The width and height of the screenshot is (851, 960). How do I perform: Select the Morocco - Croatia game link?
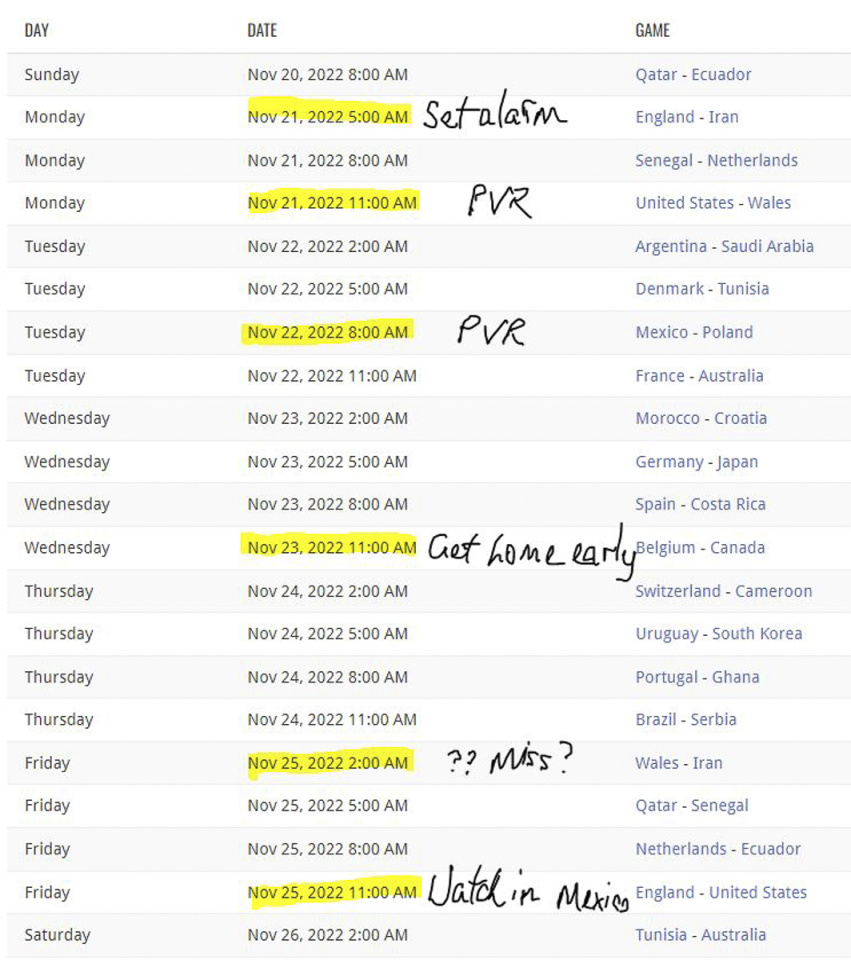[x=701, y=418]
